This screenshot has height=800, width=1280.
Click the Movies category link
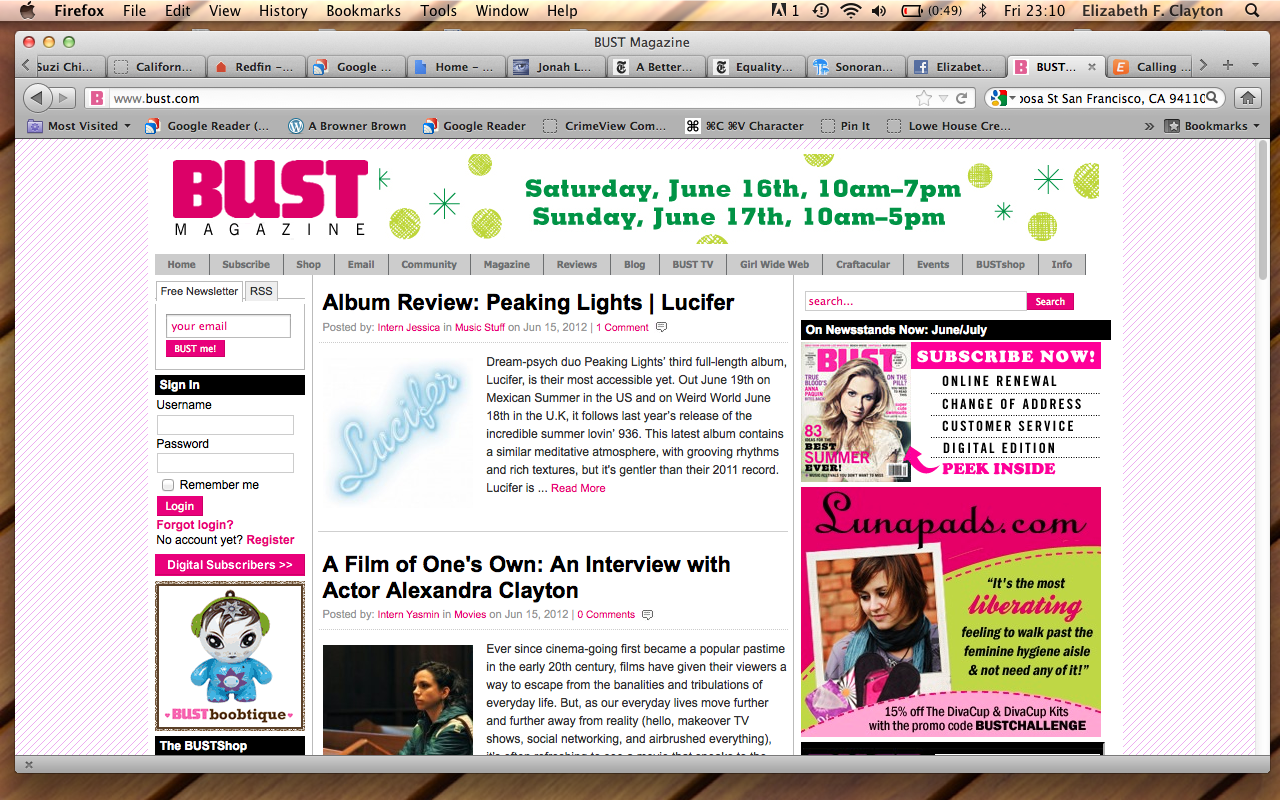[x=470, y=614]
